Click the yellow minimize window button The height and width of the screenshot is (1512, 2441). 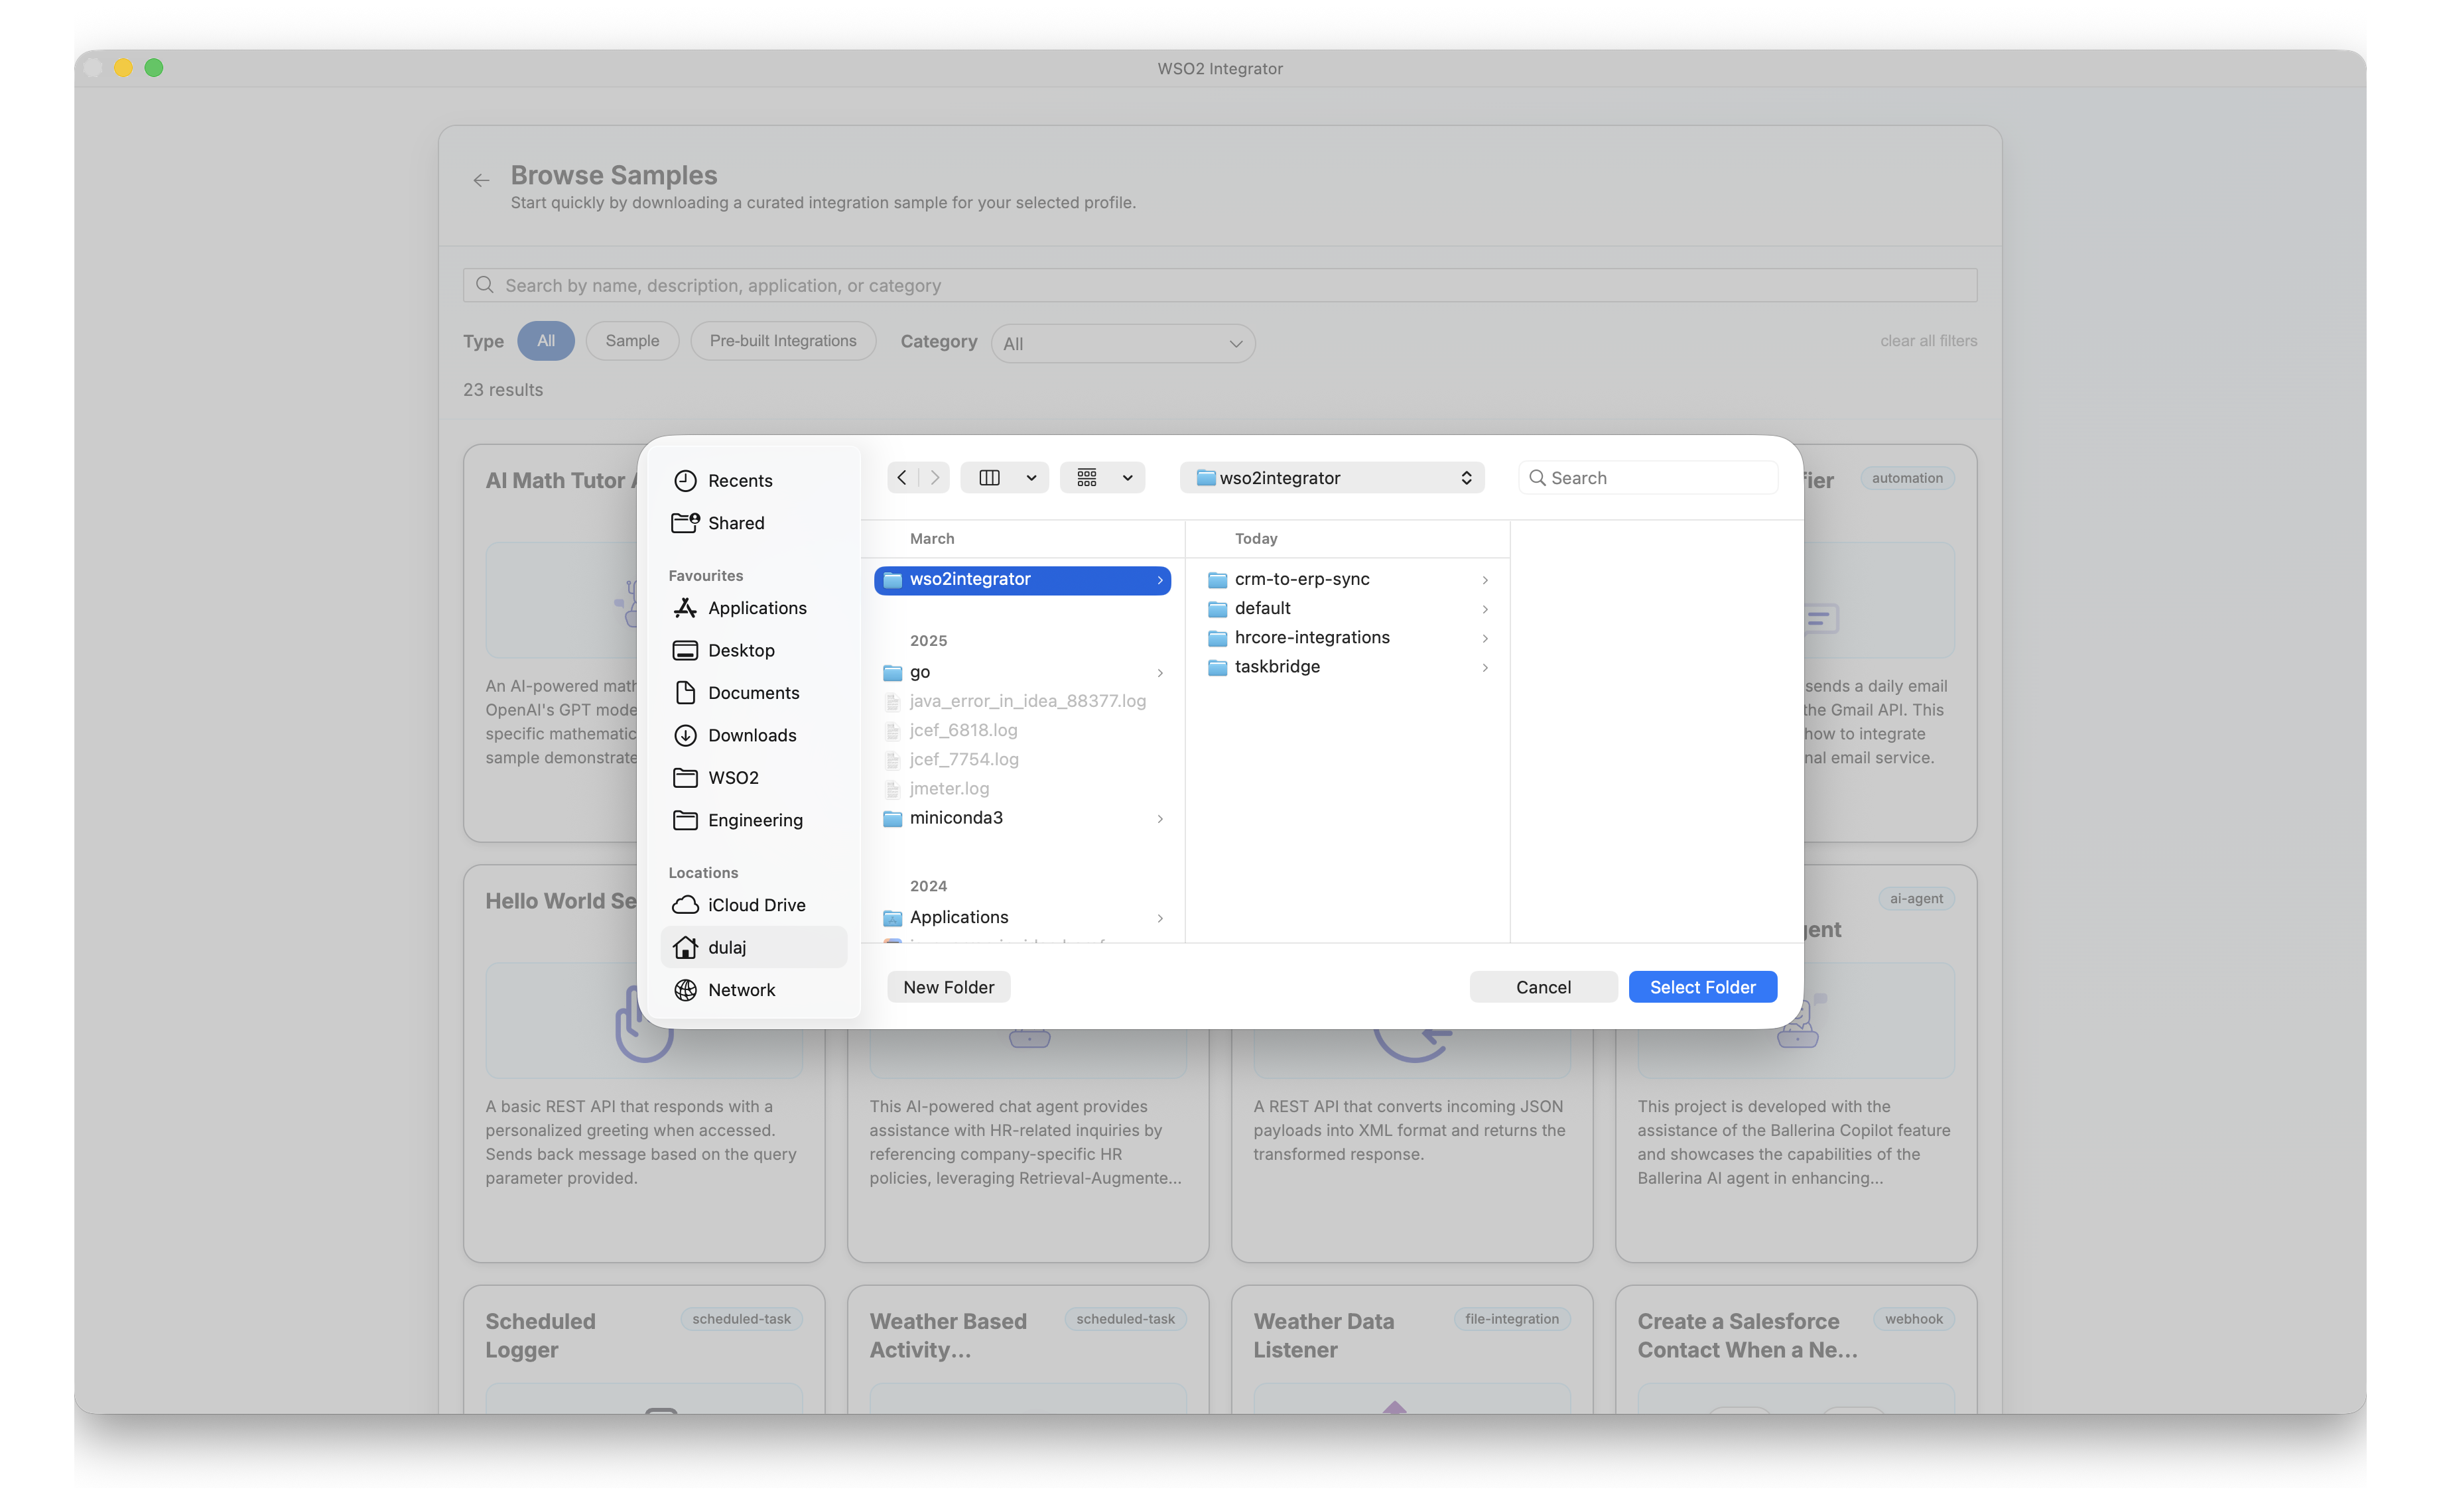coord(123,69)
